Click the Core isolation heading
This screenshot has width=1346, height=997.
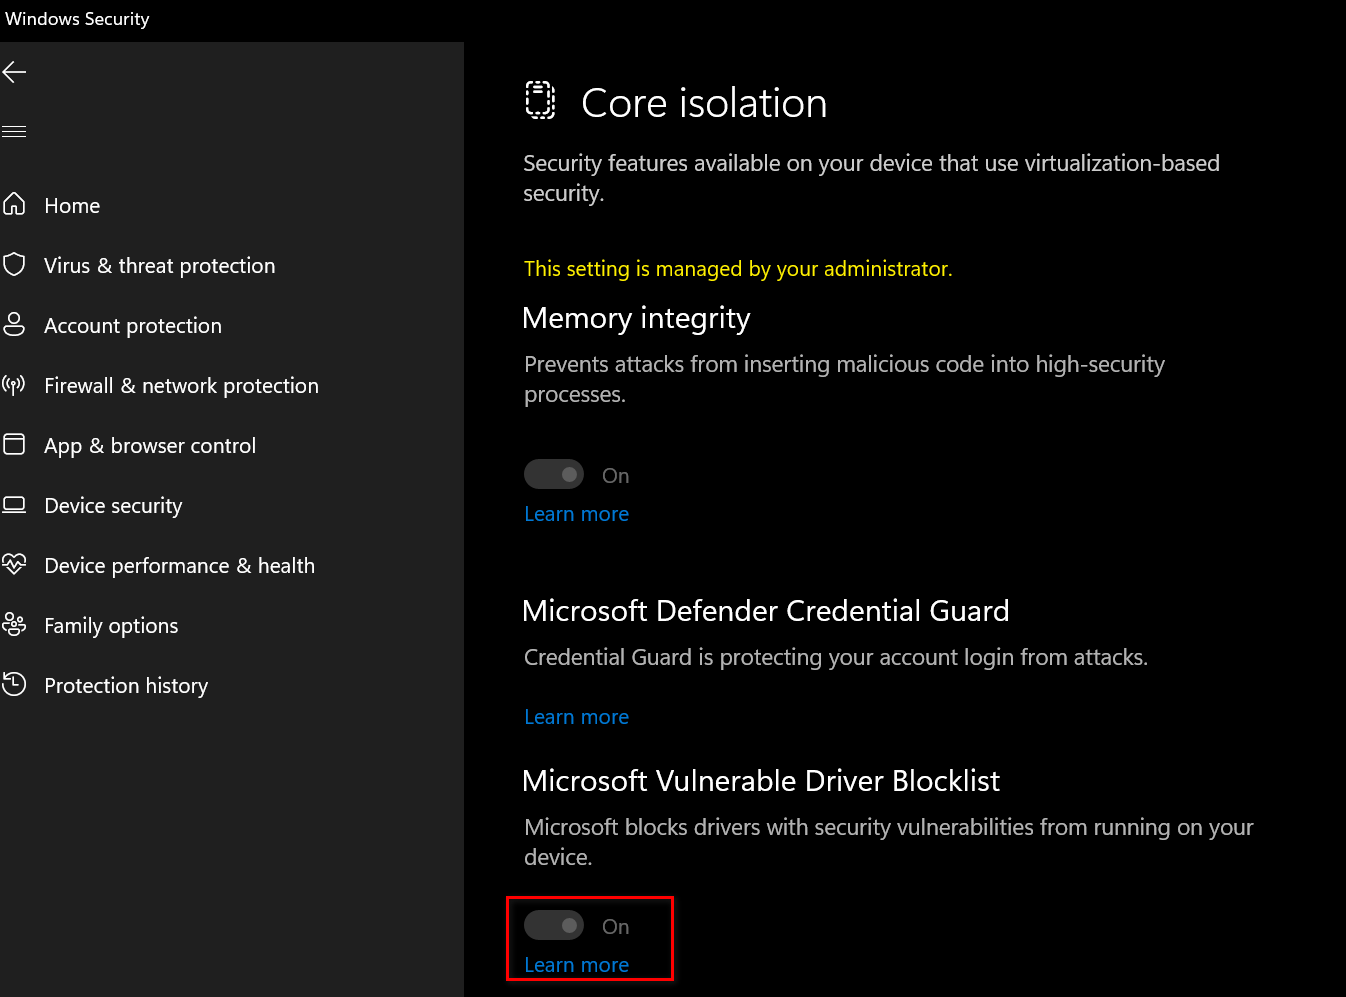704,103
